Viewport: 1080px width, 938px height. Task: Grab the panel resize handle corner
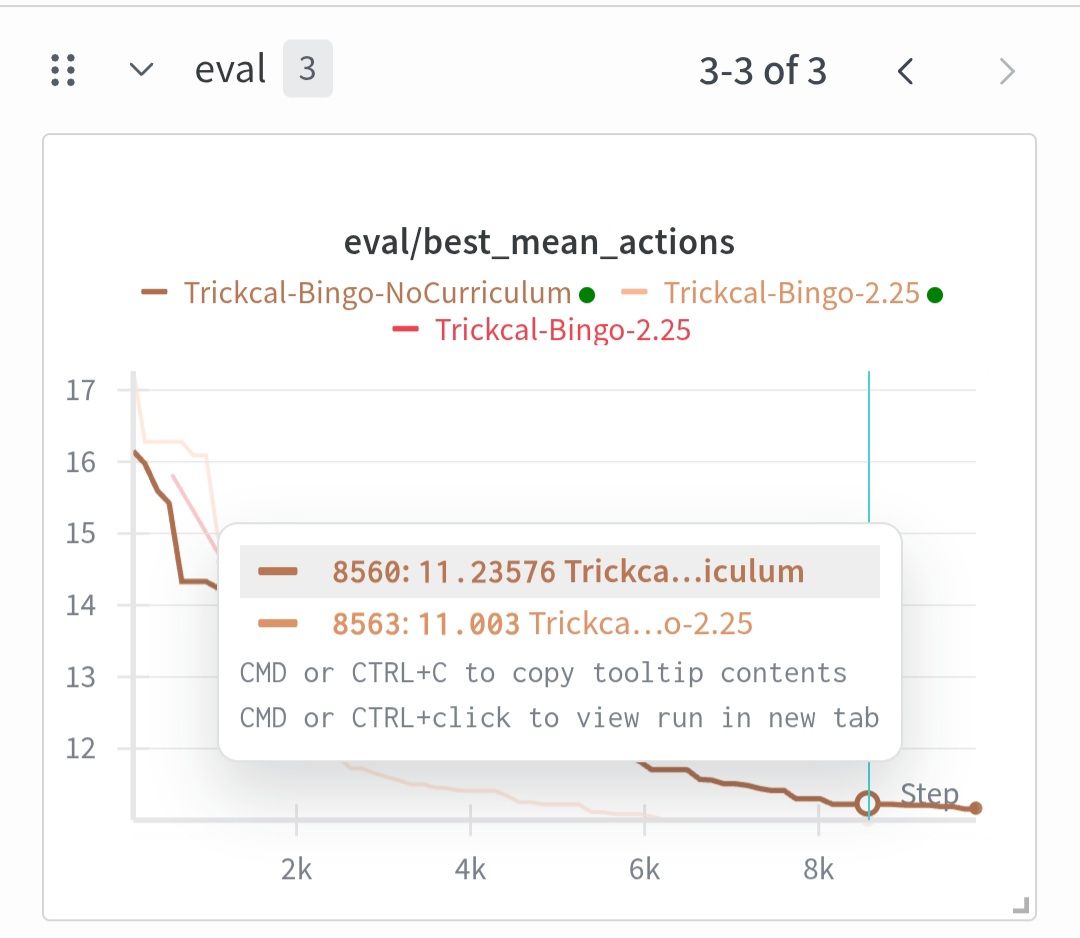[1020, 906]
